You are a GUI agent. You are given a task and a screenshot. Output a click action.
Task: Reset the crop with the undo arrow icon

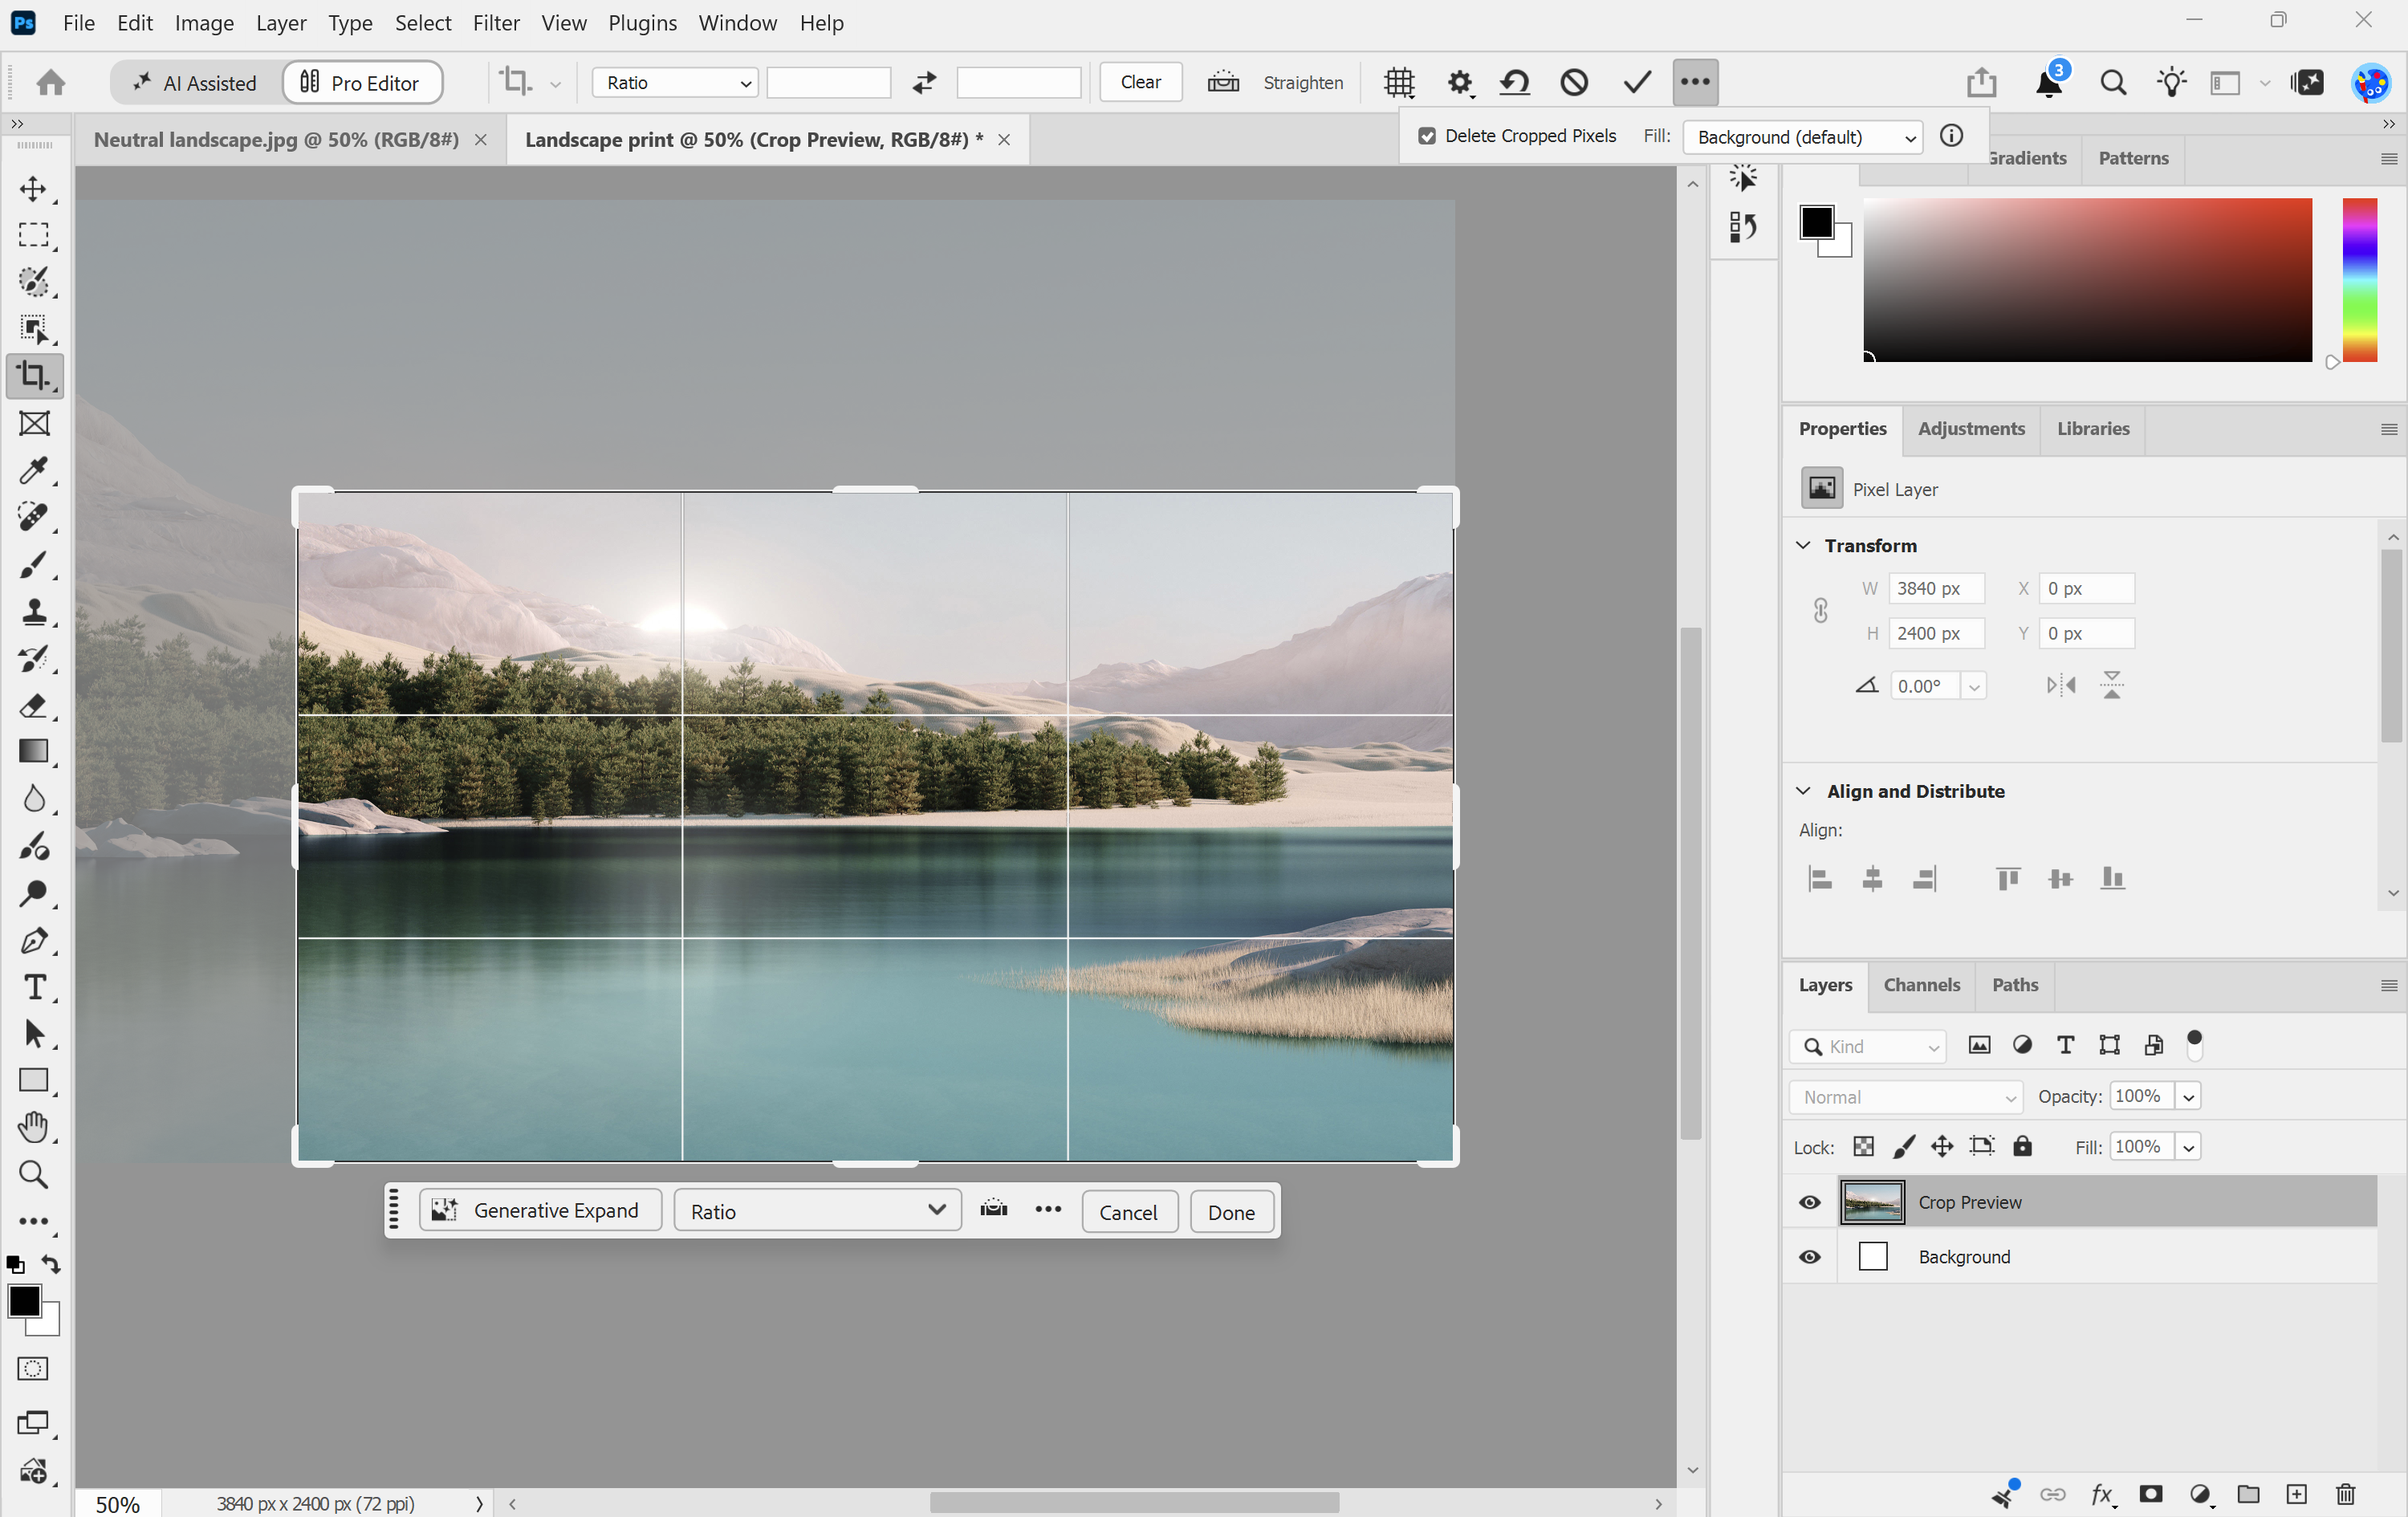[x=1515, y=82]
